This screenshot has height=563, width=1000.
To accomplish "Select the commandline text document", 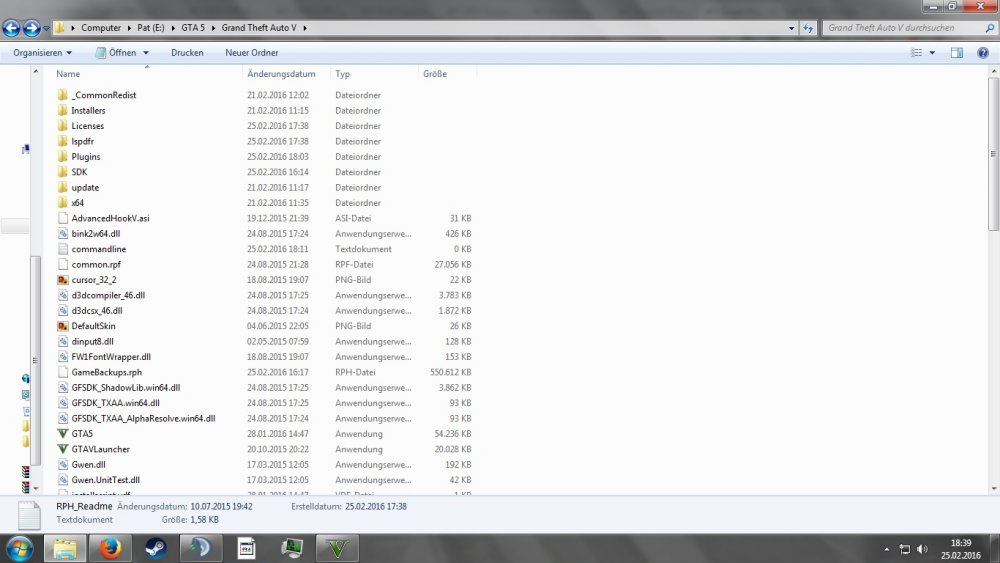I will [98, 249].
